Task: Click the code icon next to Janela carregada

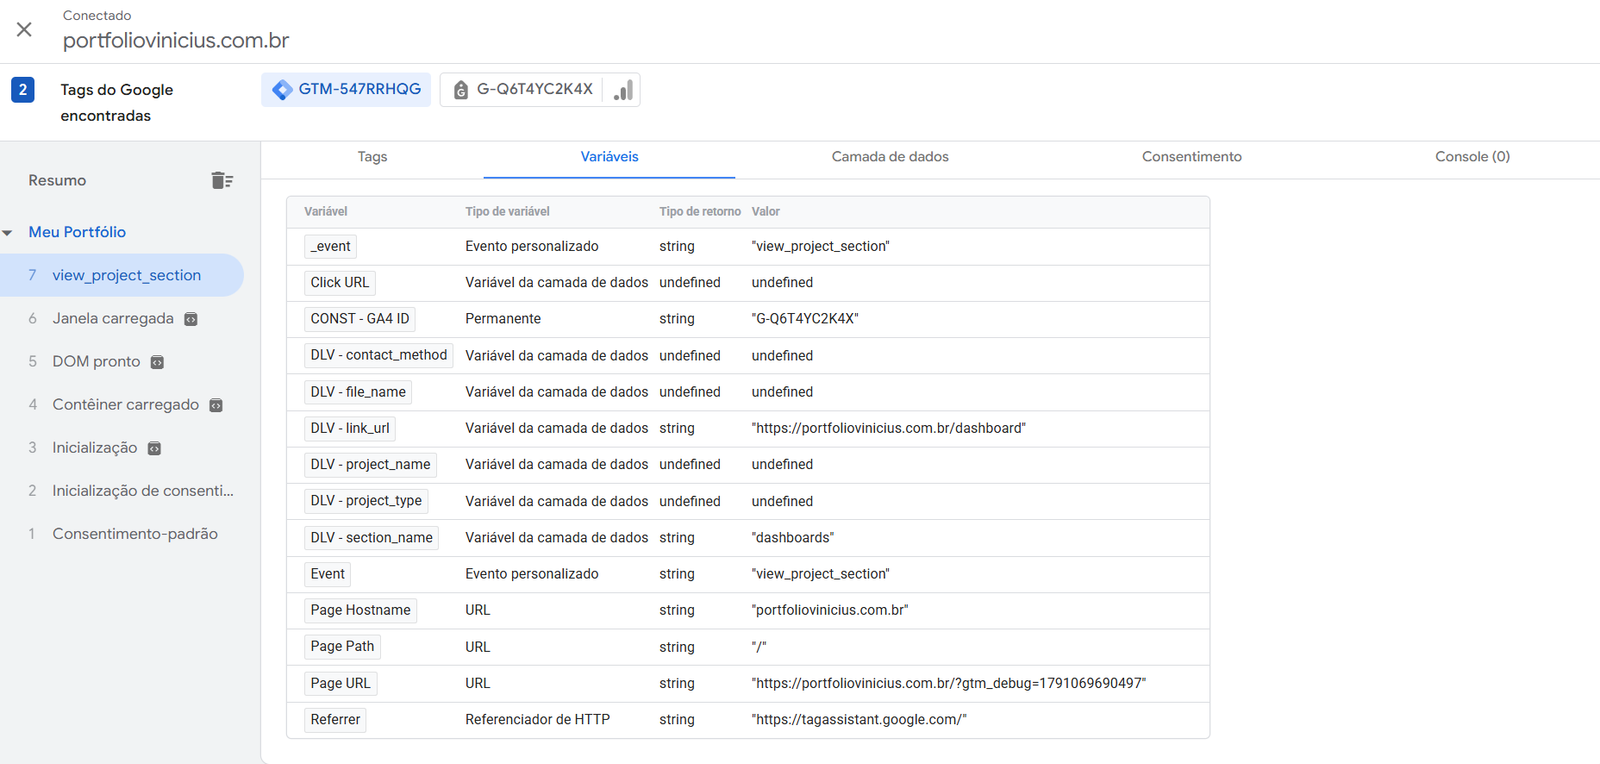Action: pos(191,319)
